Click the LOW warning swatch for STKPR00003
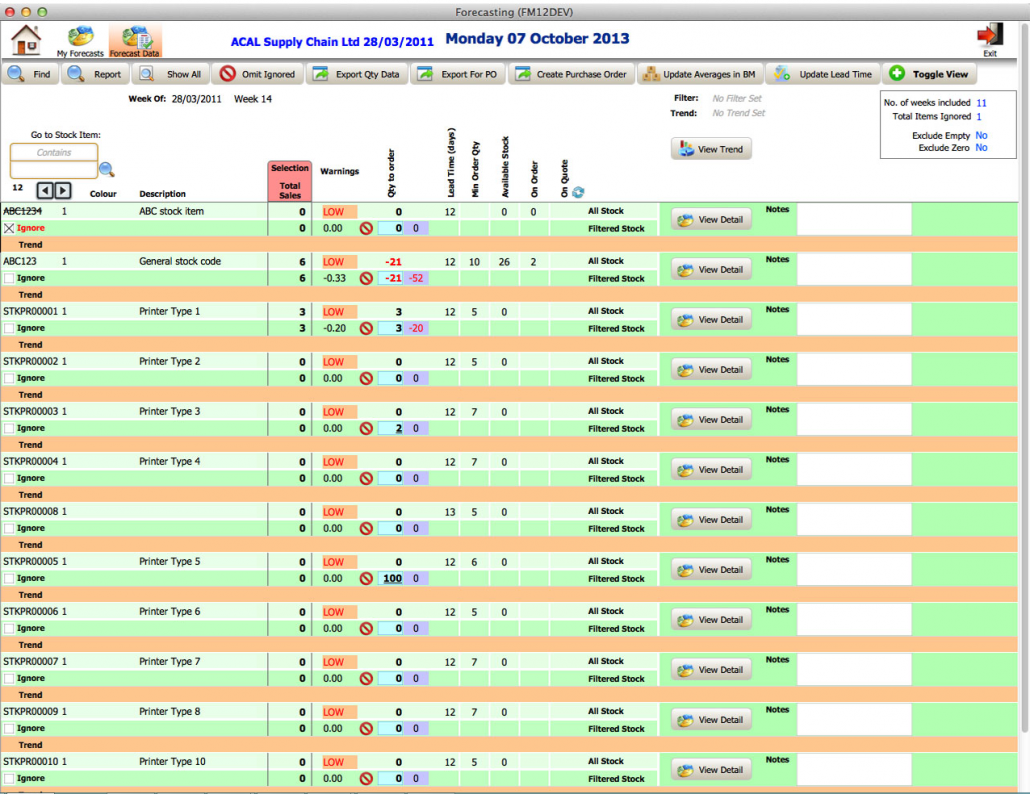The height and width of the screenshot is (794, 1030). [339, 412]
